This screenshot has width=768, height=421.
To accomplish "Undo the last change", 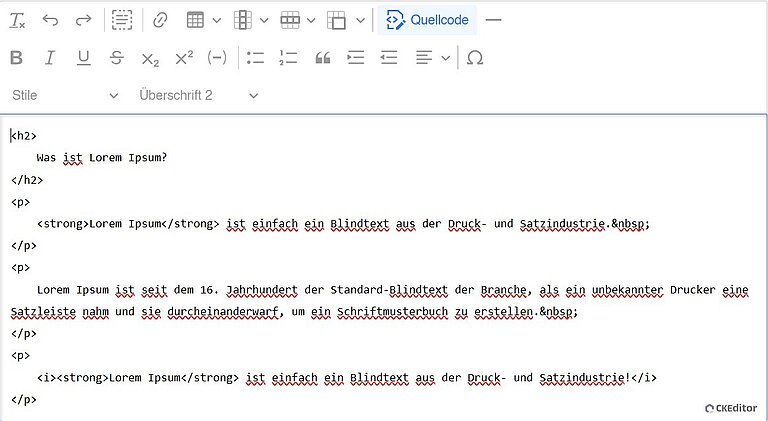I will click(51, 20).
